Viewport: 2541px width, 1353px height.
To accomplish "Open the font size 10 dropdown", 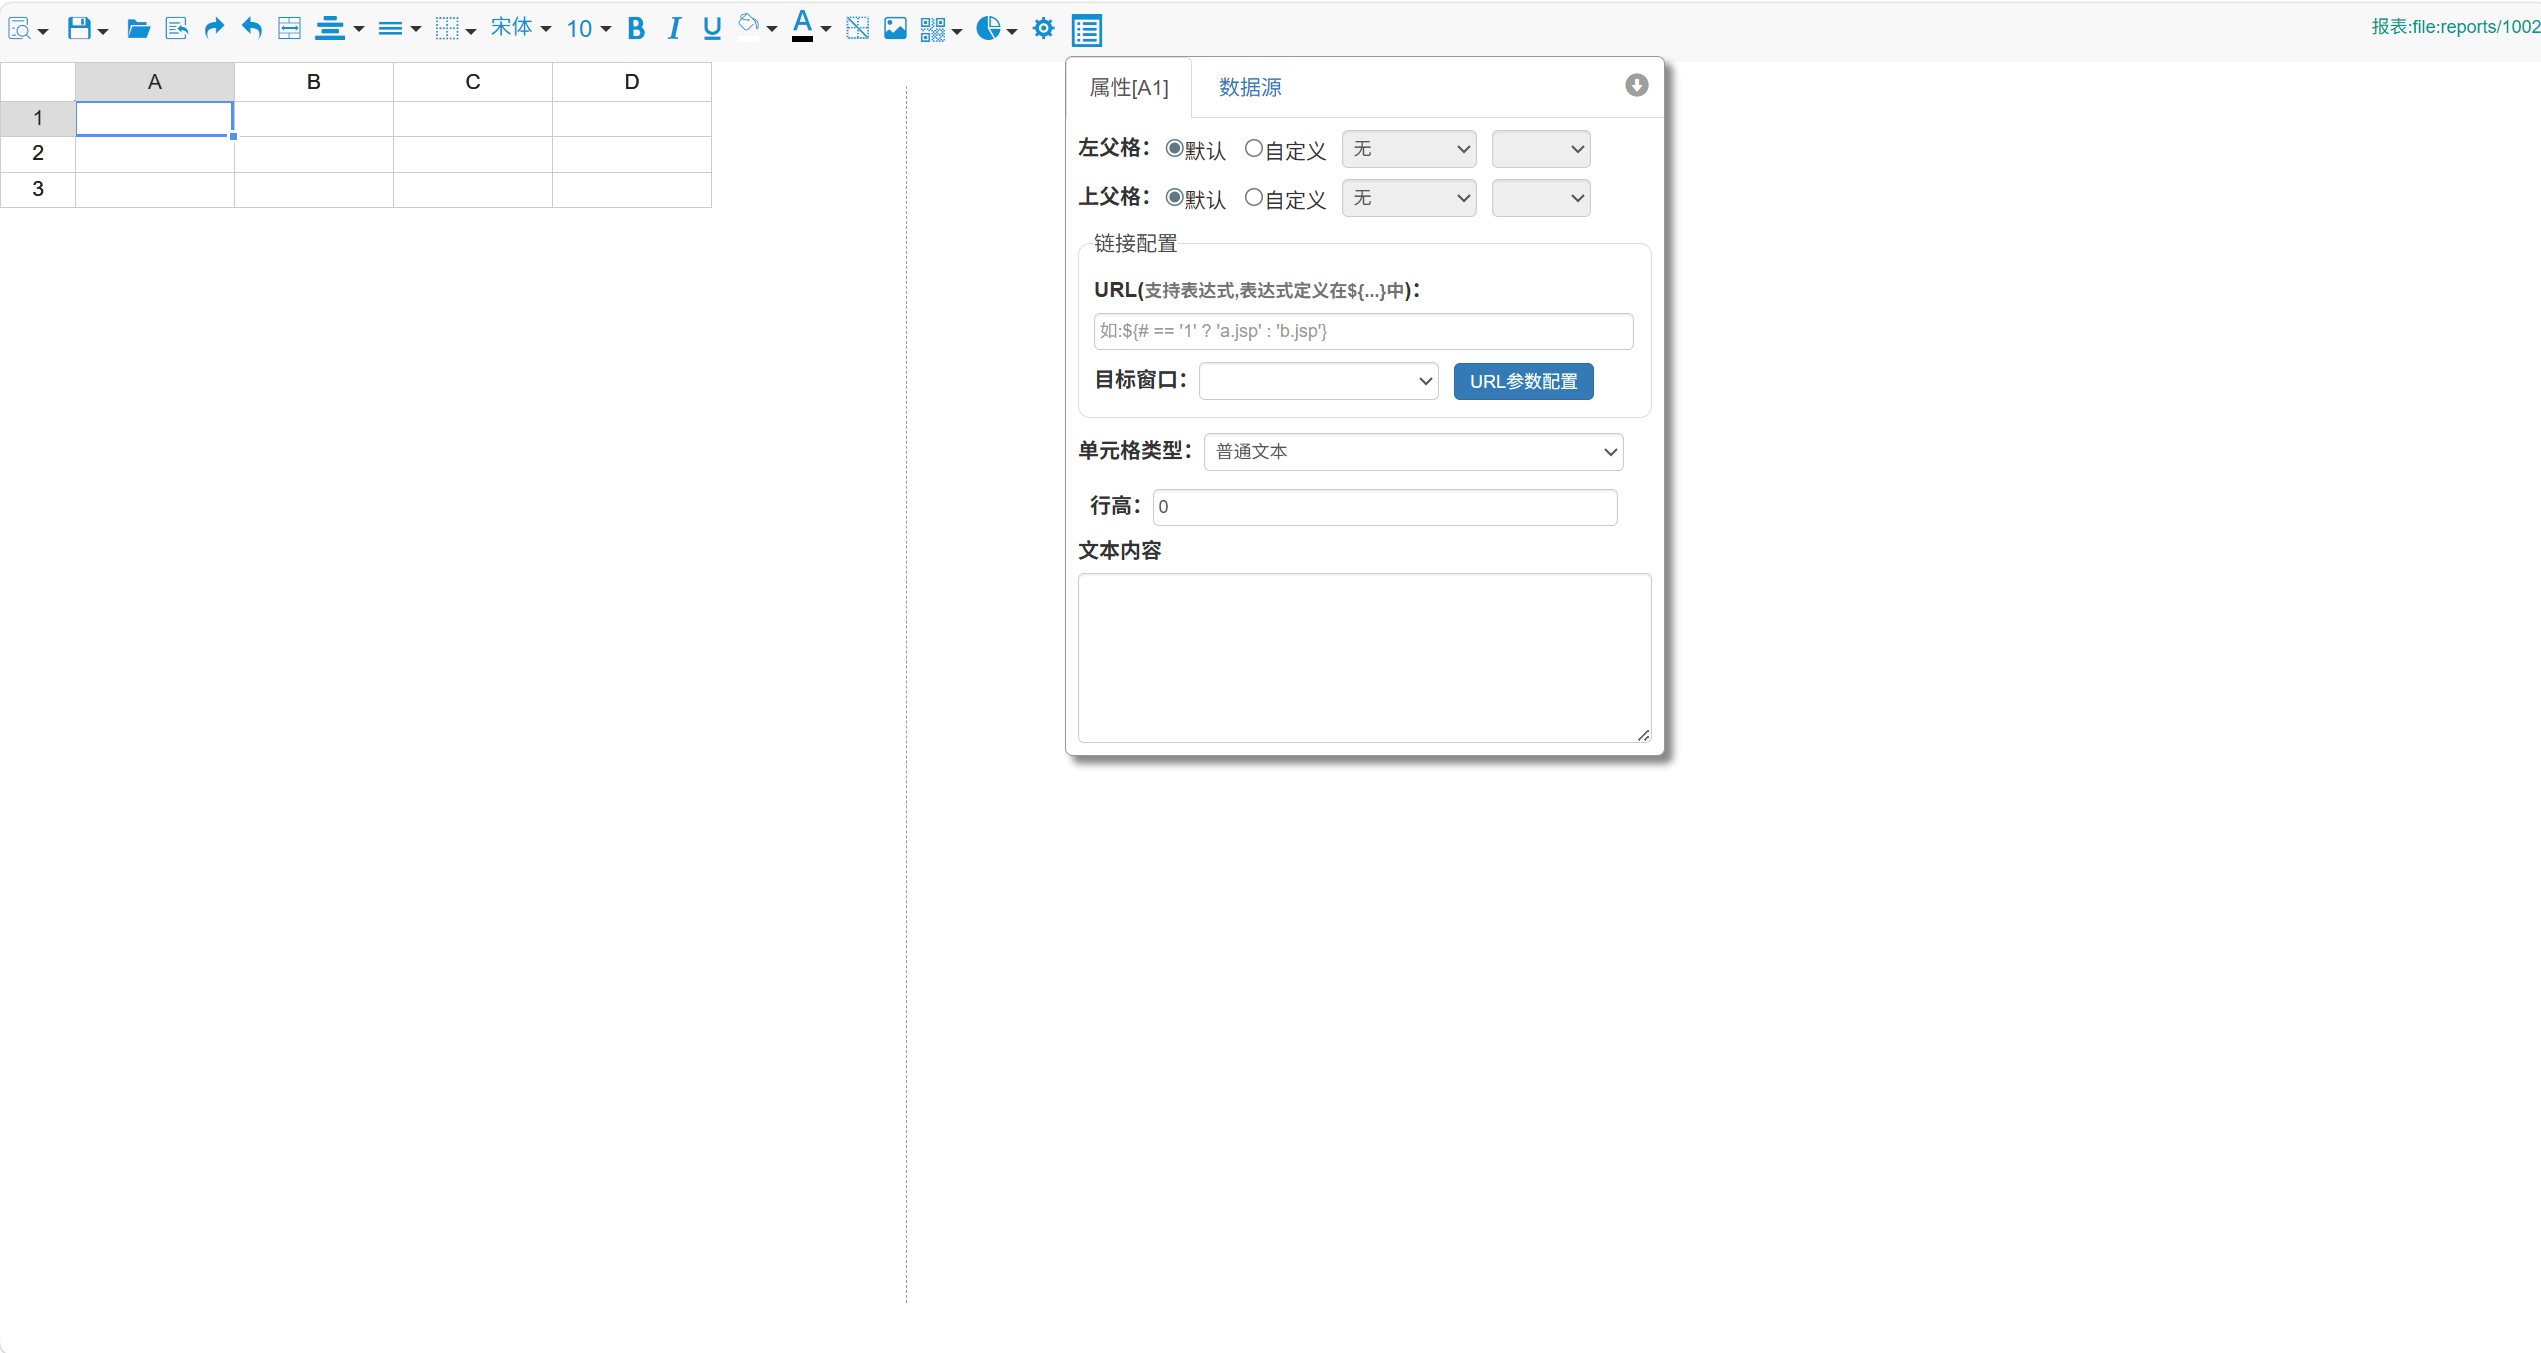I will coord(589,29).
